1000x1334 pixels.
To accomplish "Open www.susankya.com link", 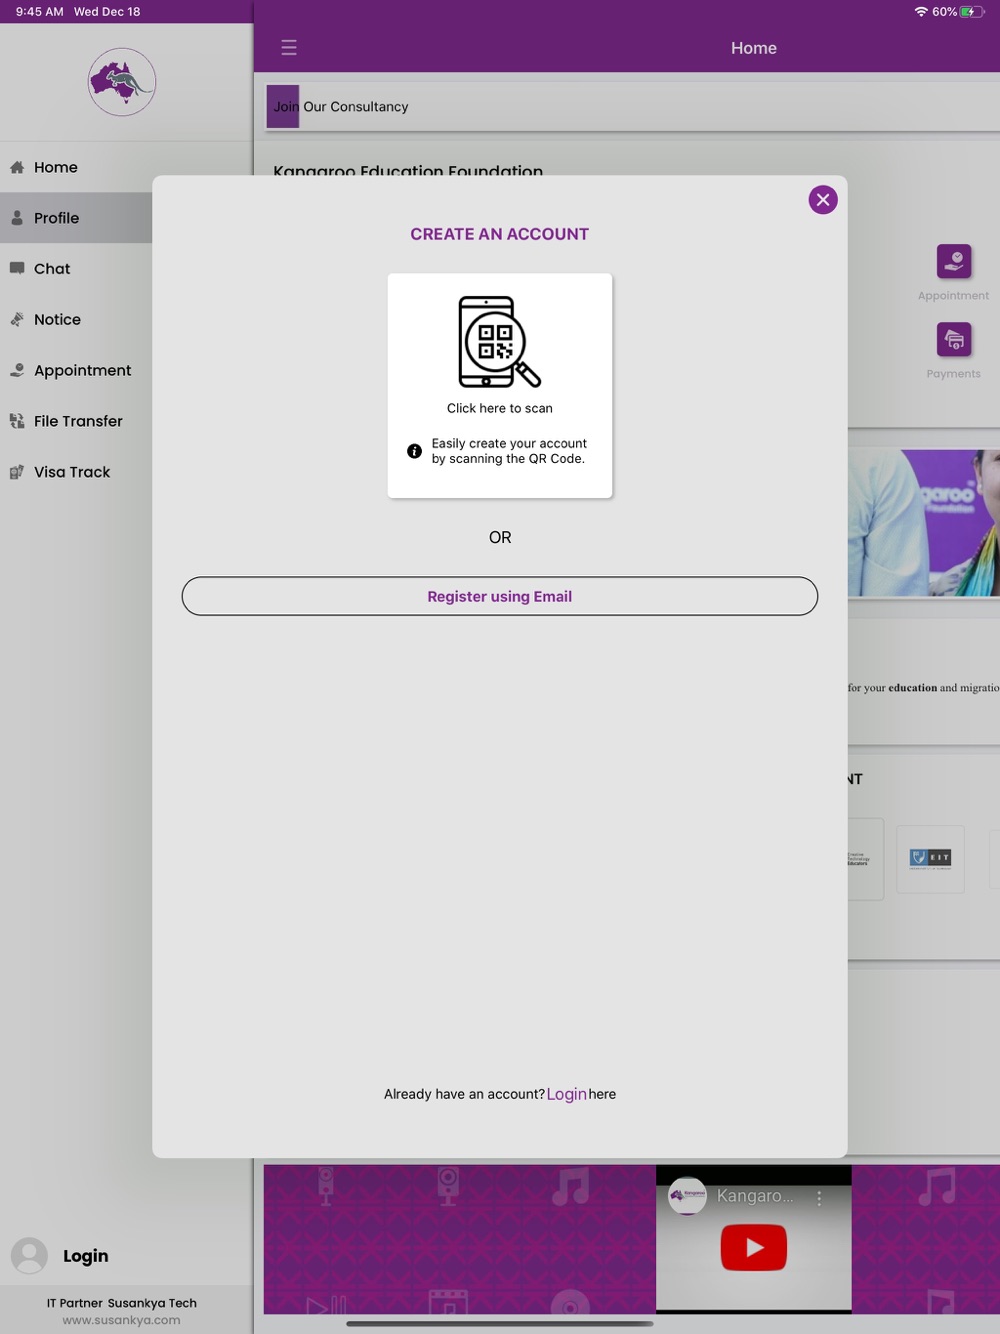I will (121, 1320).
